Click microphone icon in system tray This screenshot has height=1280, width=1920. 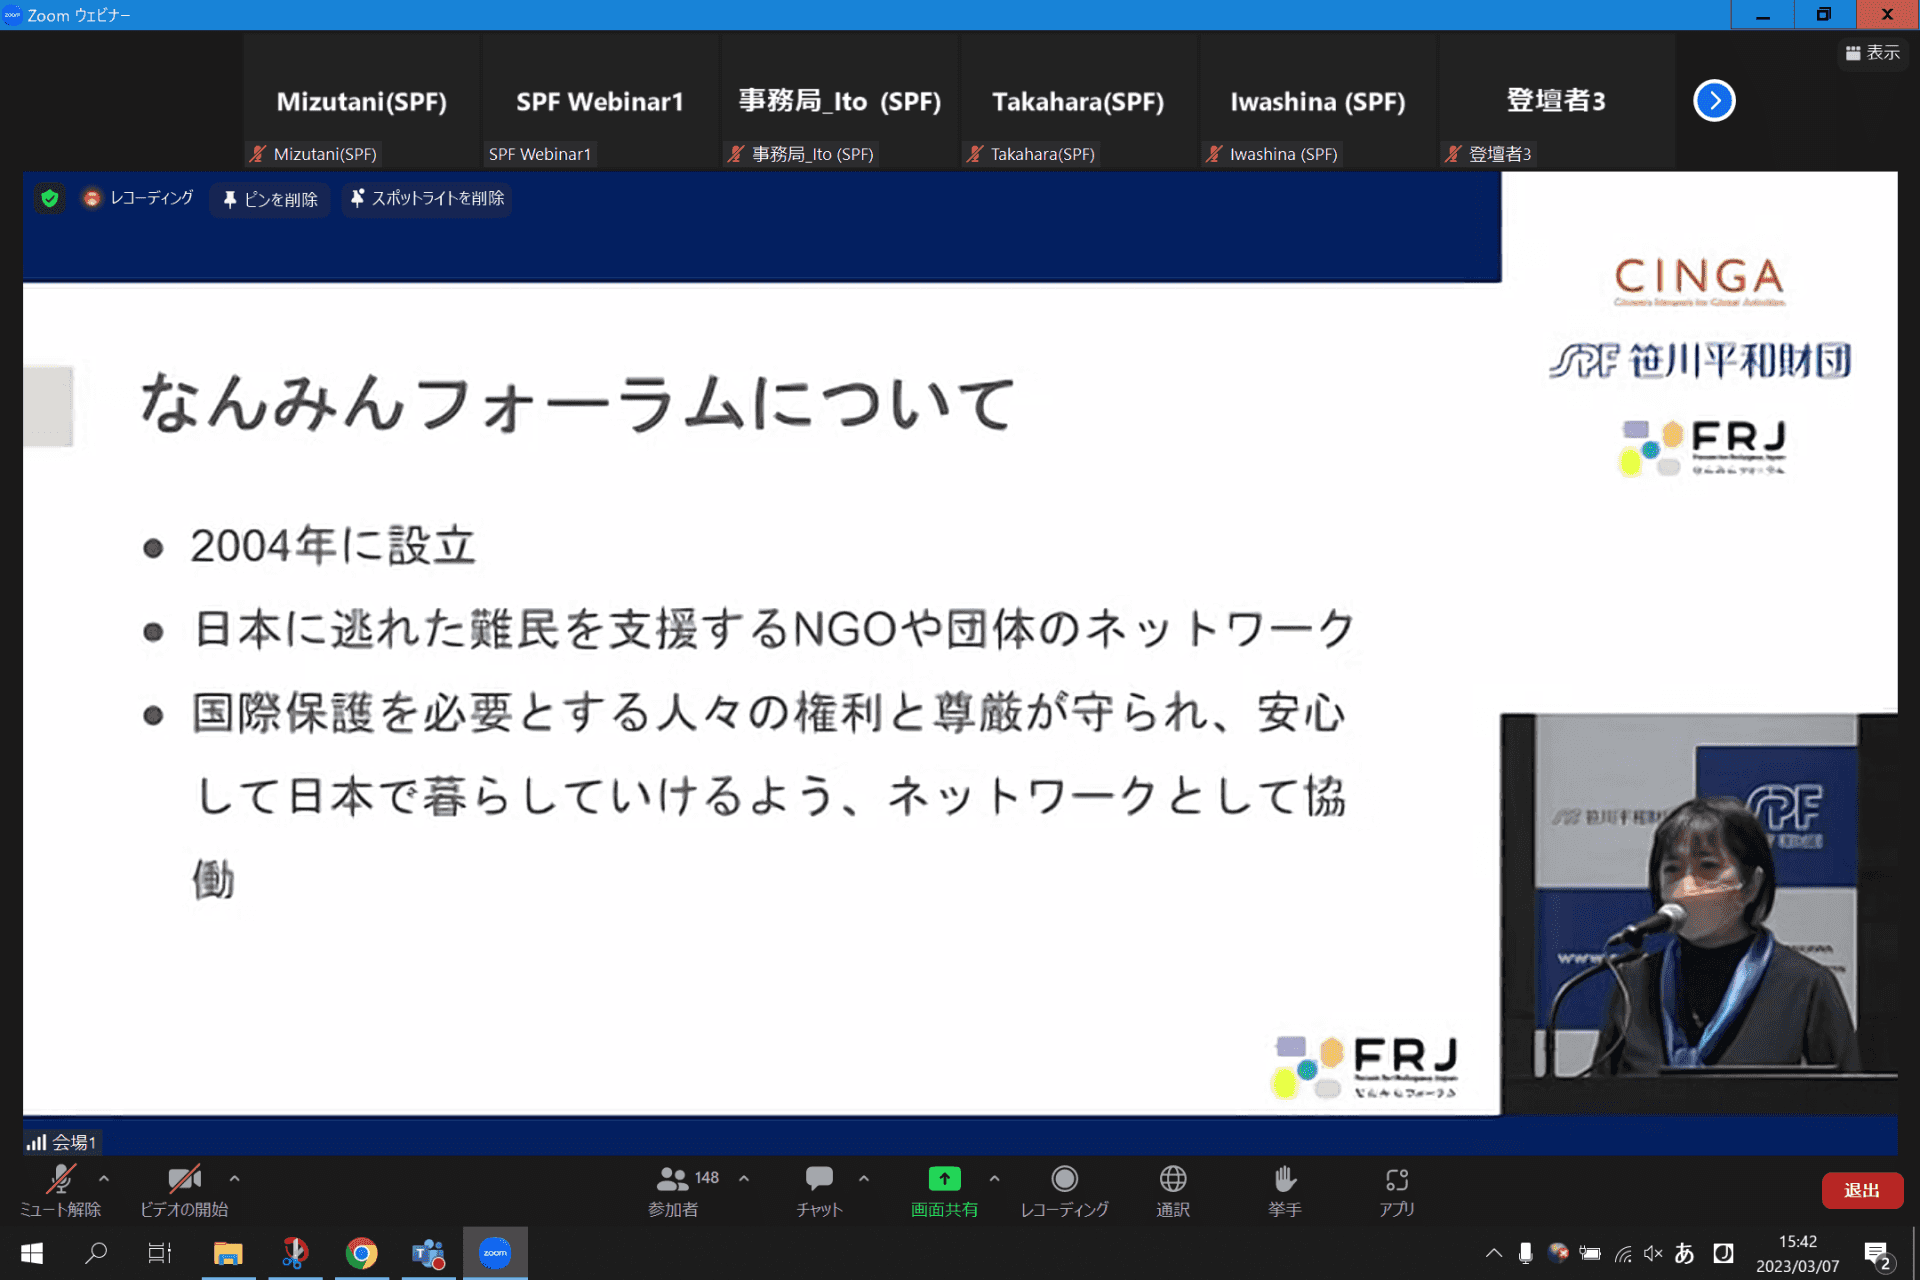[x=1525, y=1253]
